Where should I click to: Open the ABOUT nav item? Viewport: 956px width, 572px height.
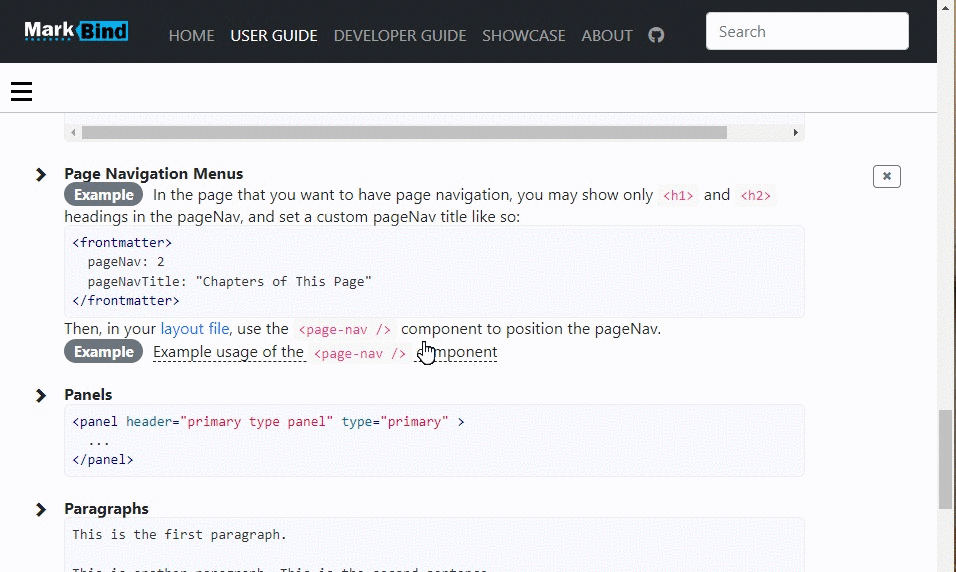tap(607, 35)
